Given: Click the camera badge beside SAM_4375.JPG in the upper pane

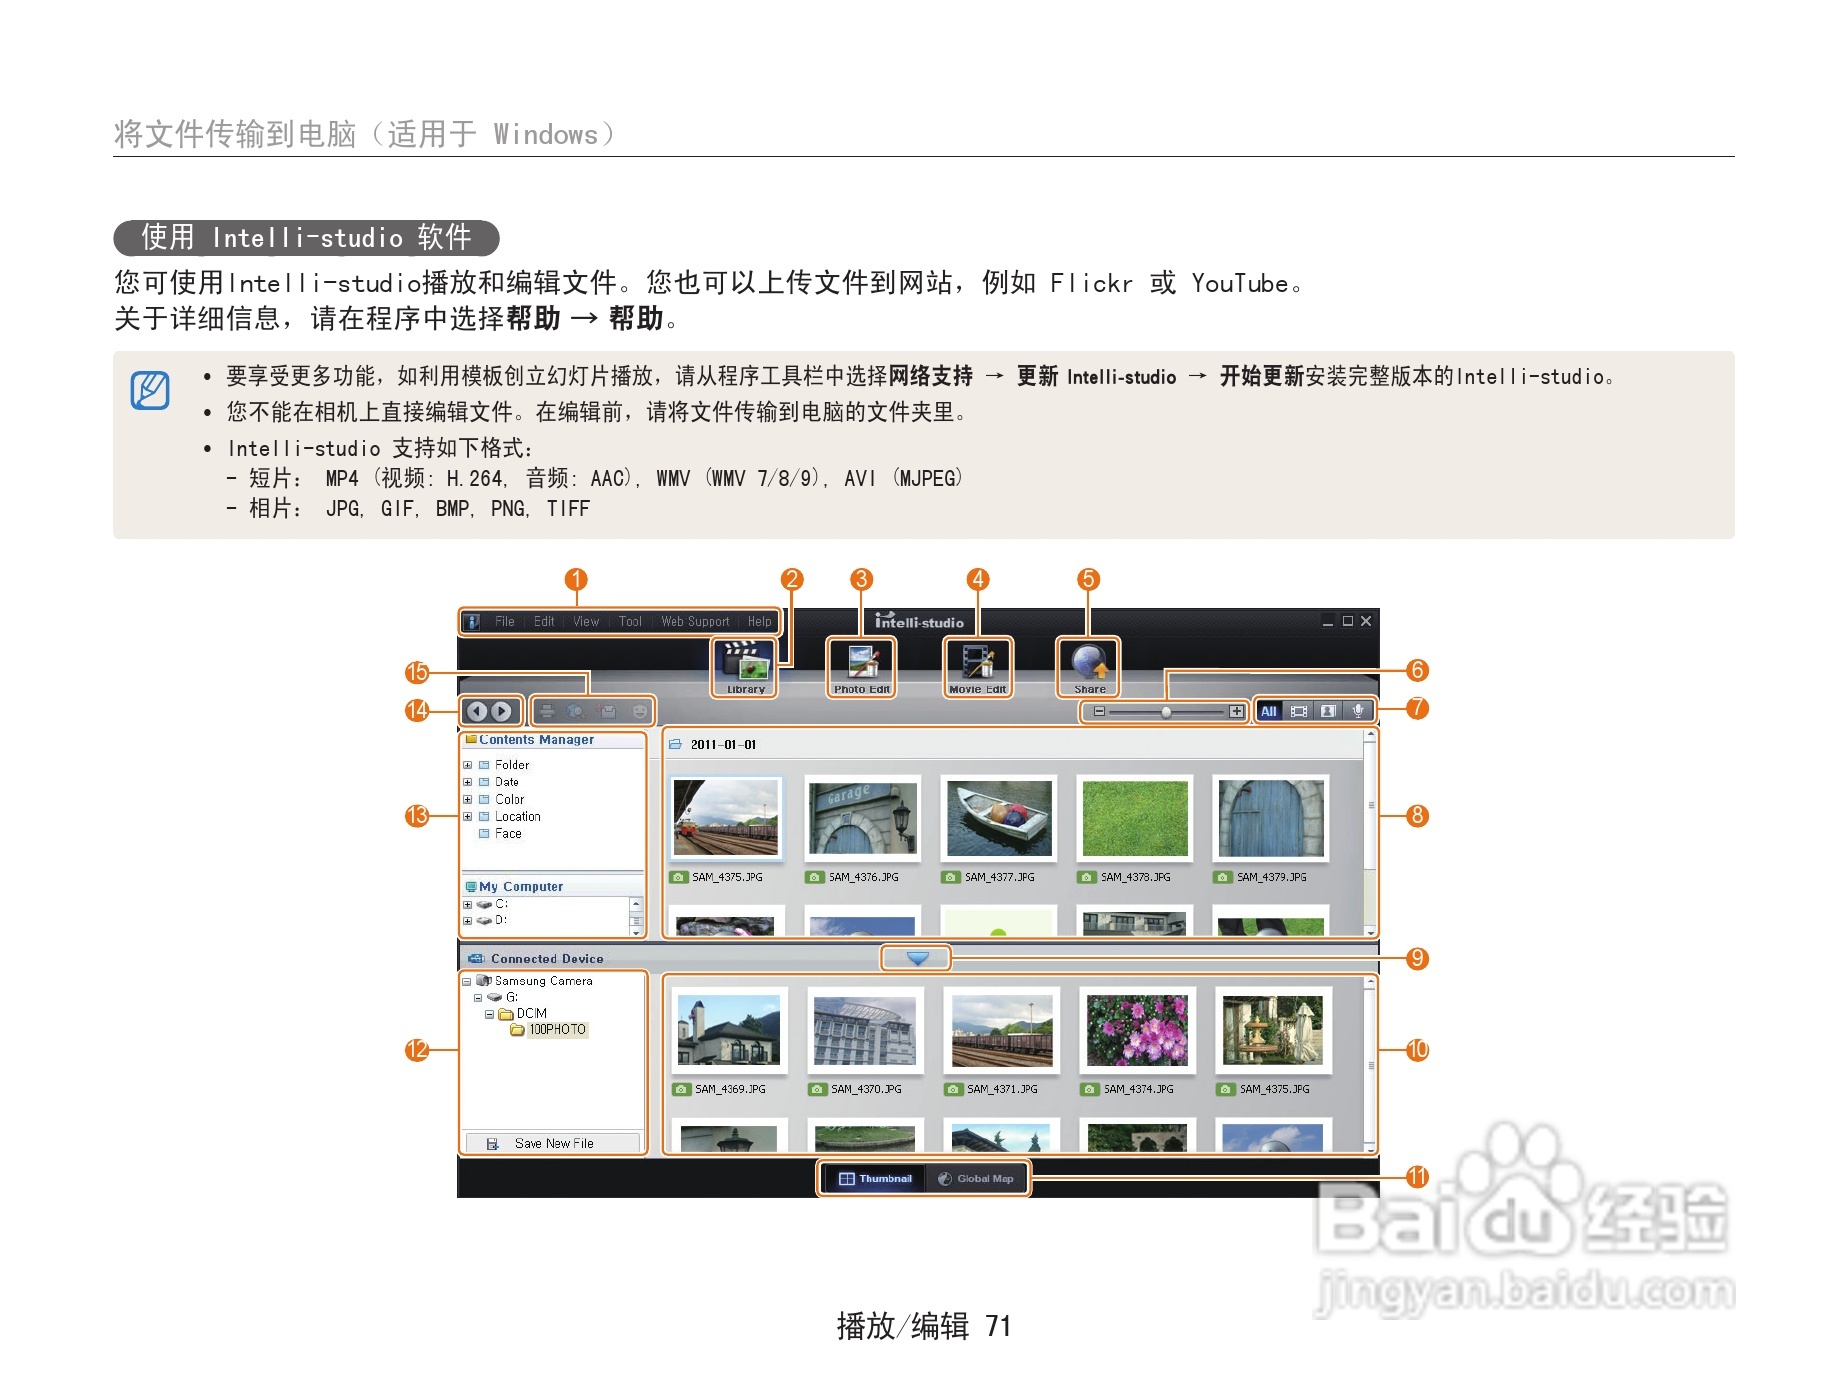Looking at the screenshot, I should (x=679, y=877).
